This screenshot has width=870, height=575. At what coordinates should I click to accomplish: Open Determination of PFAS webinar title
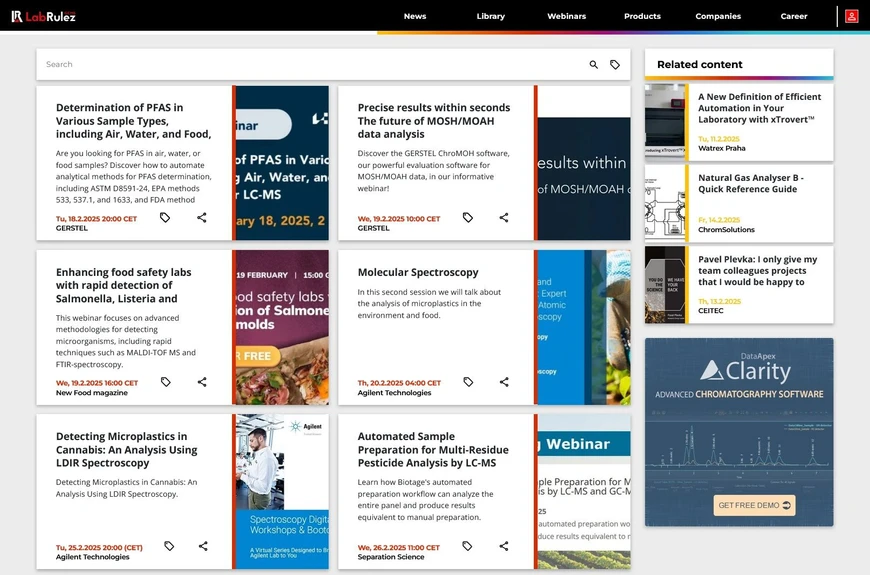click(x=134, y=121)
